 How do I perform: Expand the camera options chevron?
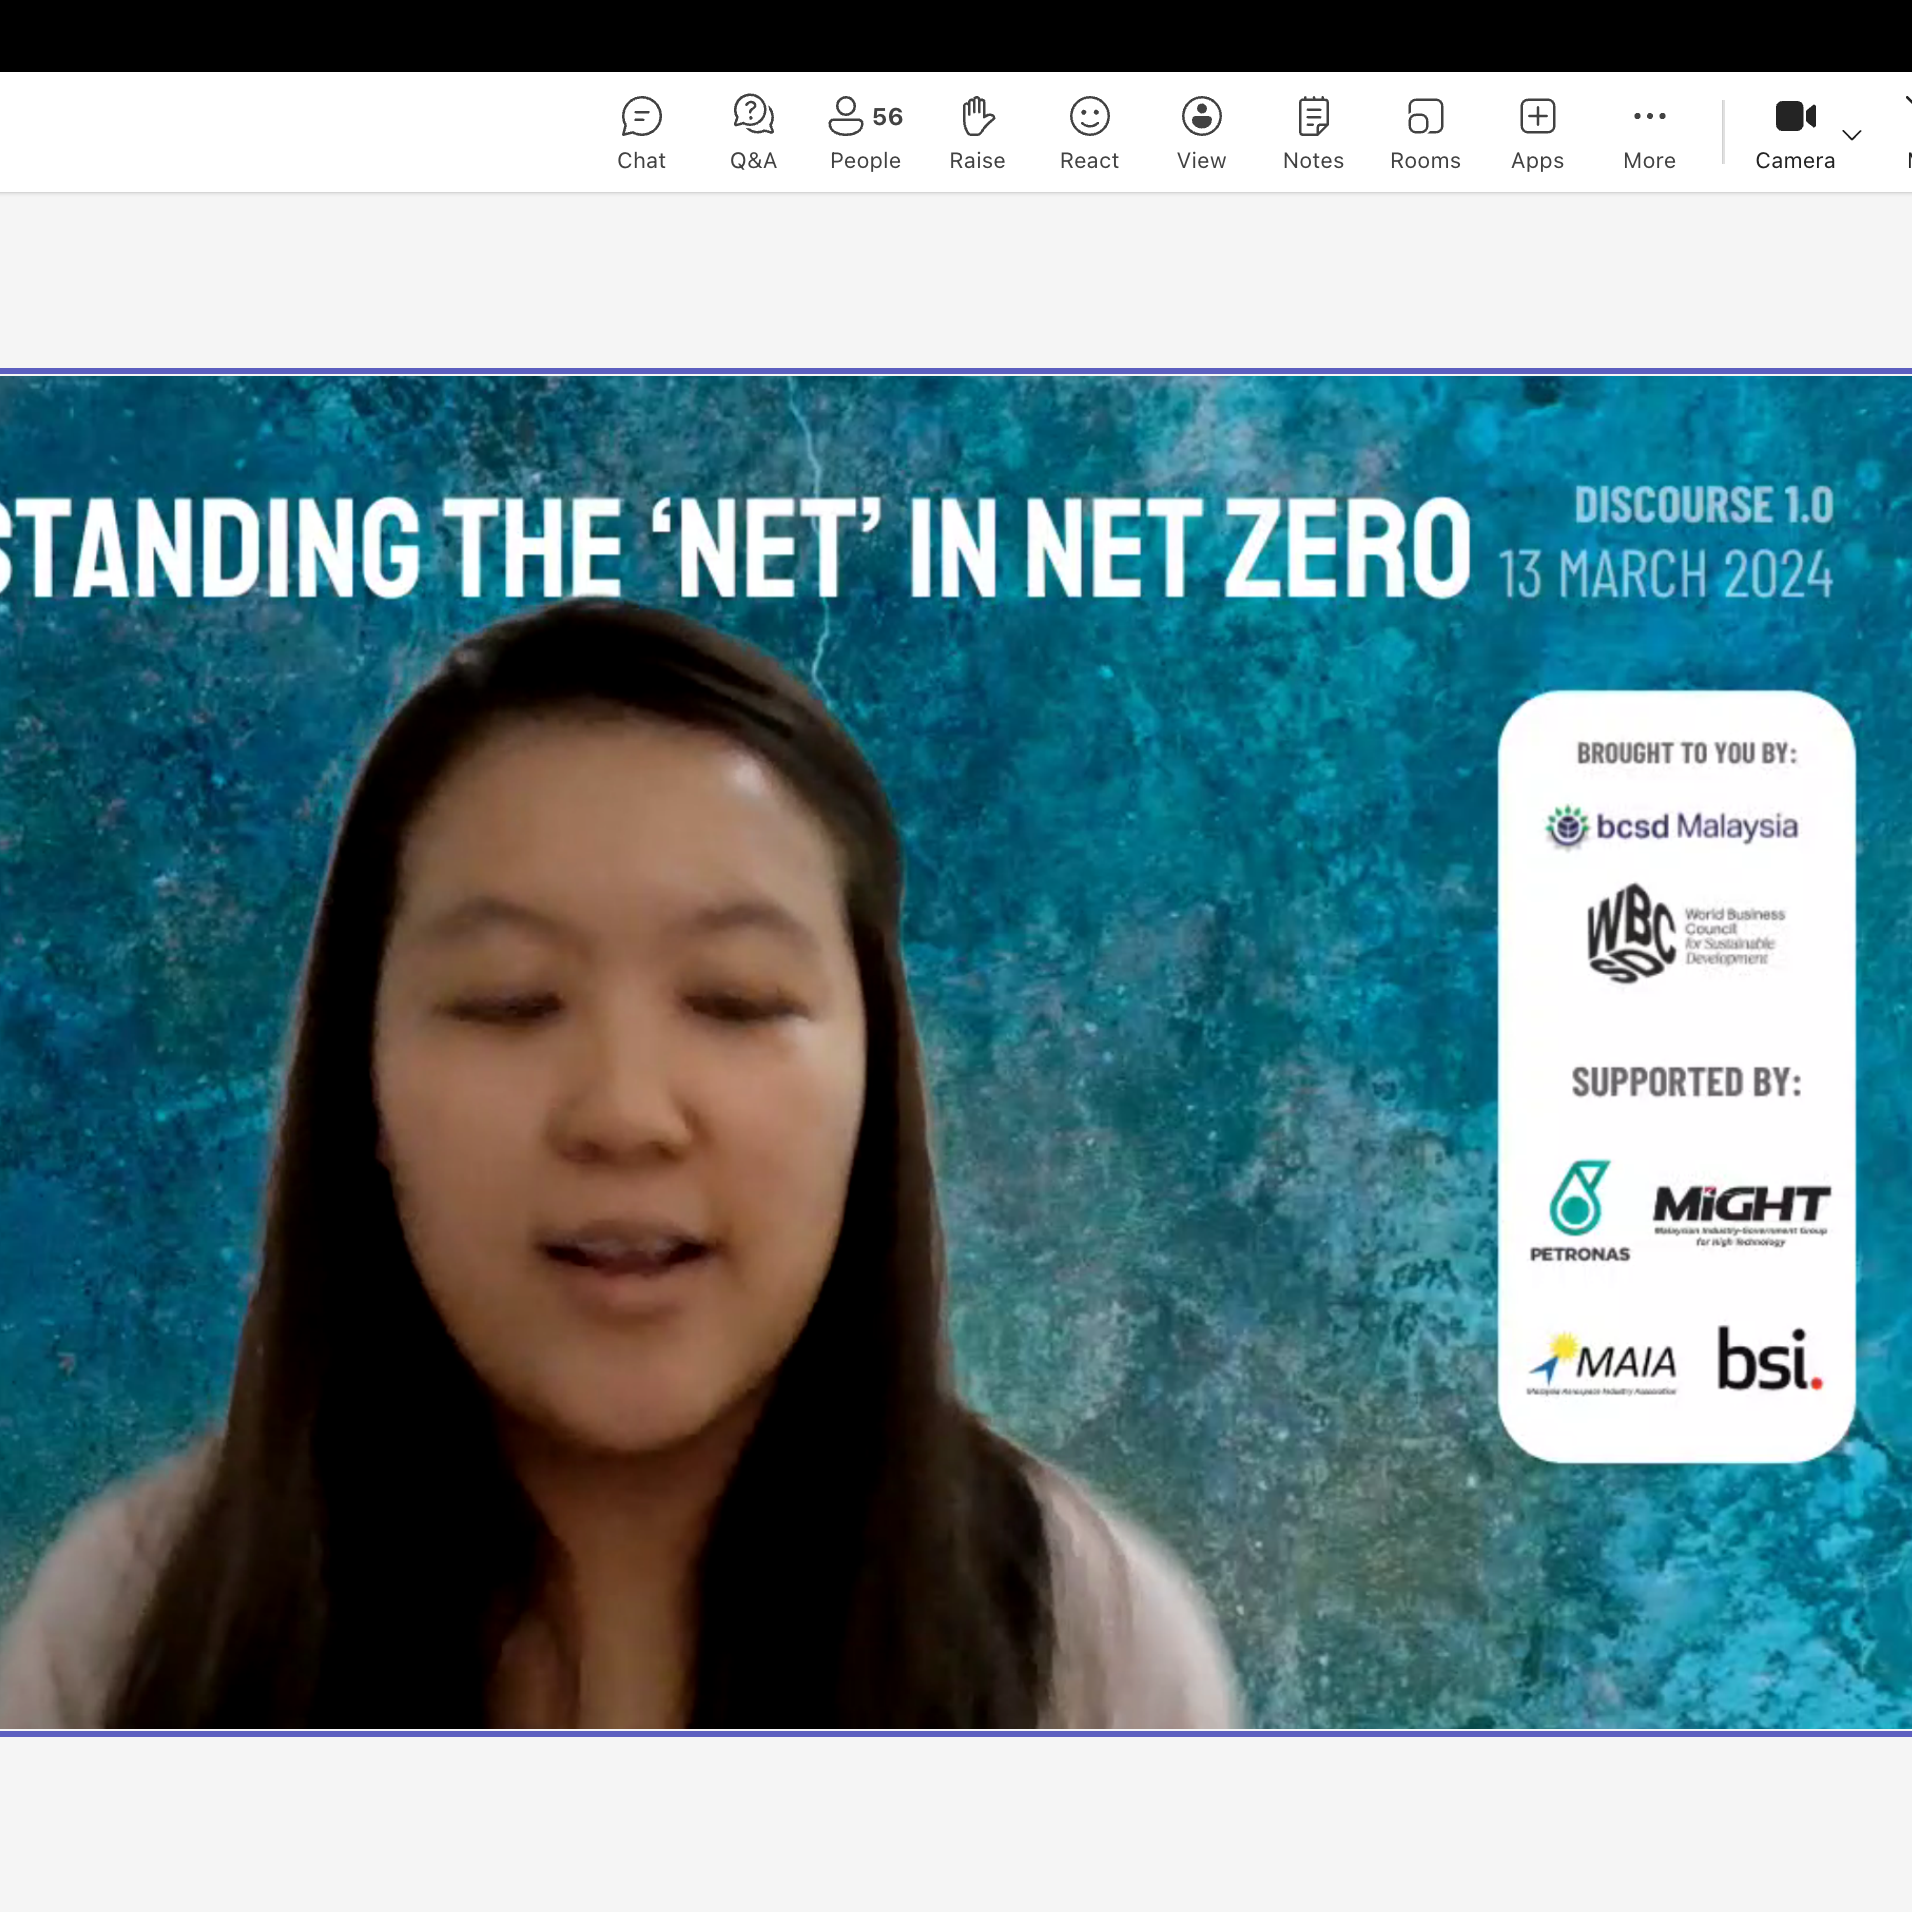(1852, 135)
